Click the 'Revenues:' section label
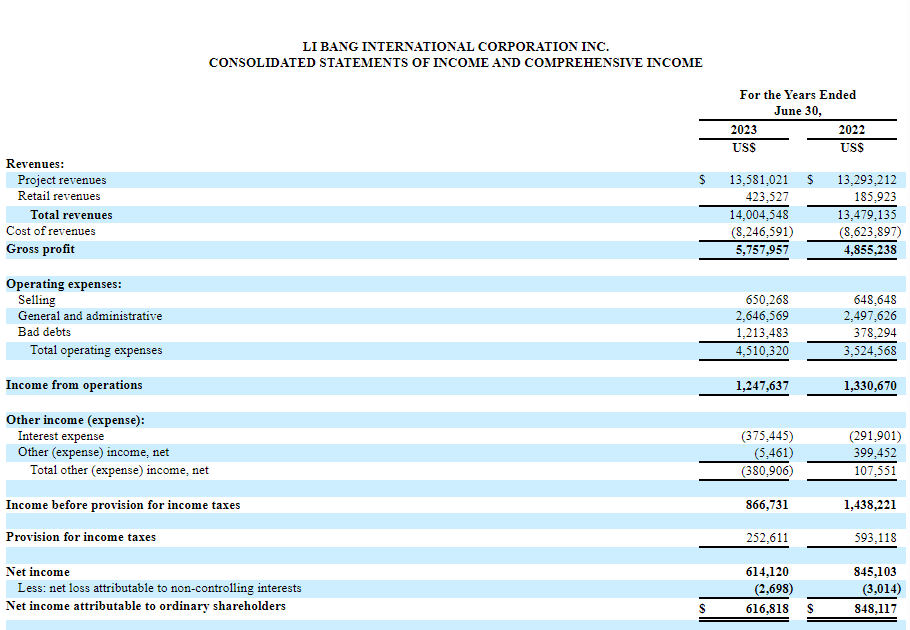 tap(35, 164)
